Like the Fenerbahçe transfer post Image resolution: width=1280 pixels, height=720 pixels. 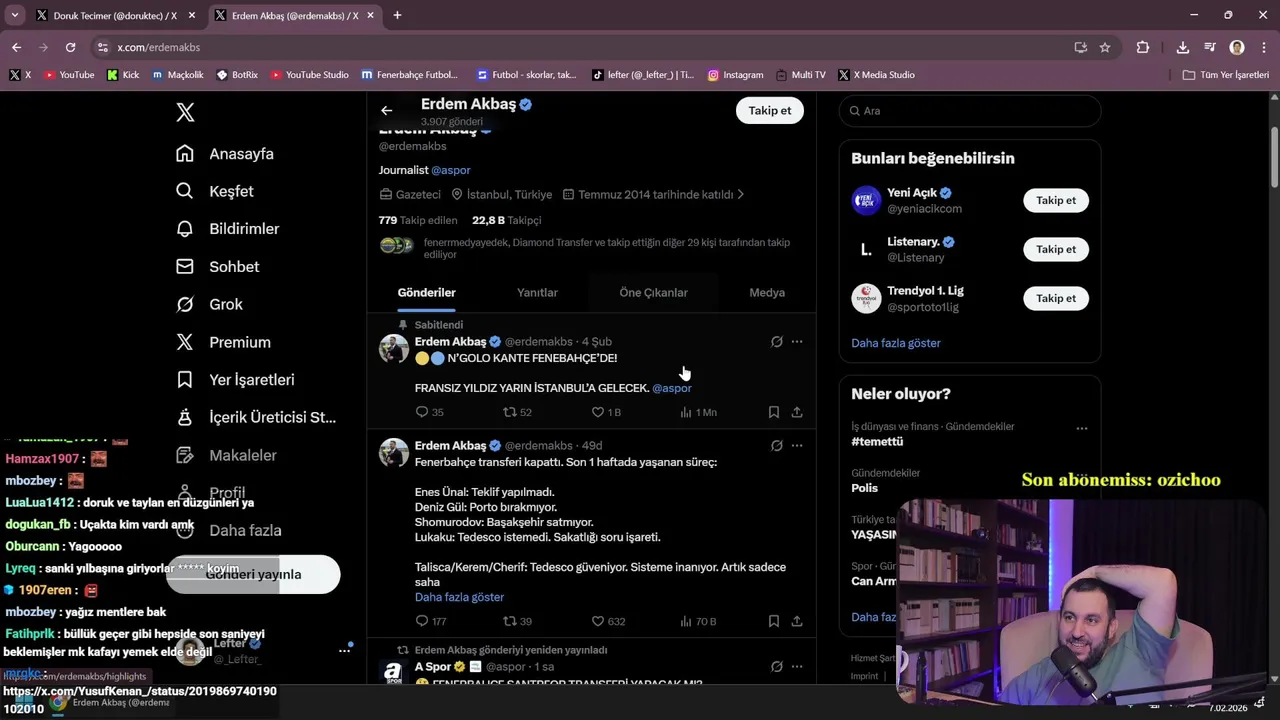(x=608, y=621)
